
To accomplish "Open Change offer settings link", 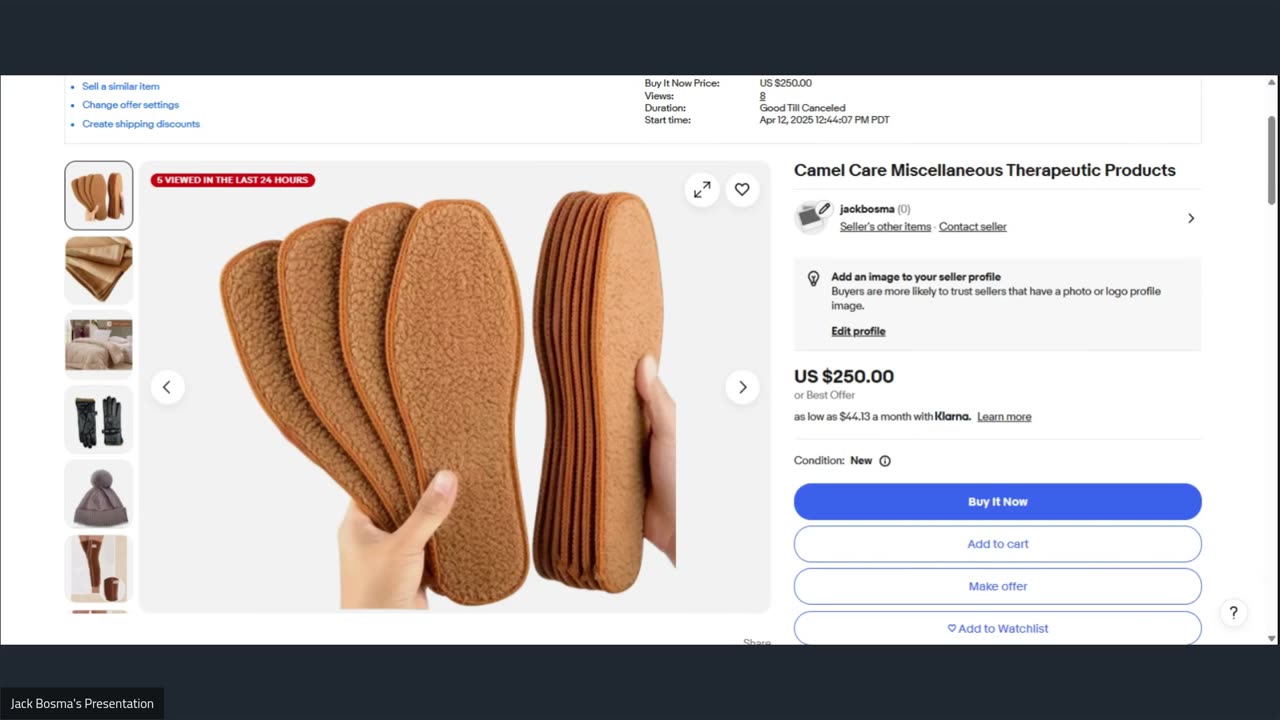I will click(131, 105).
